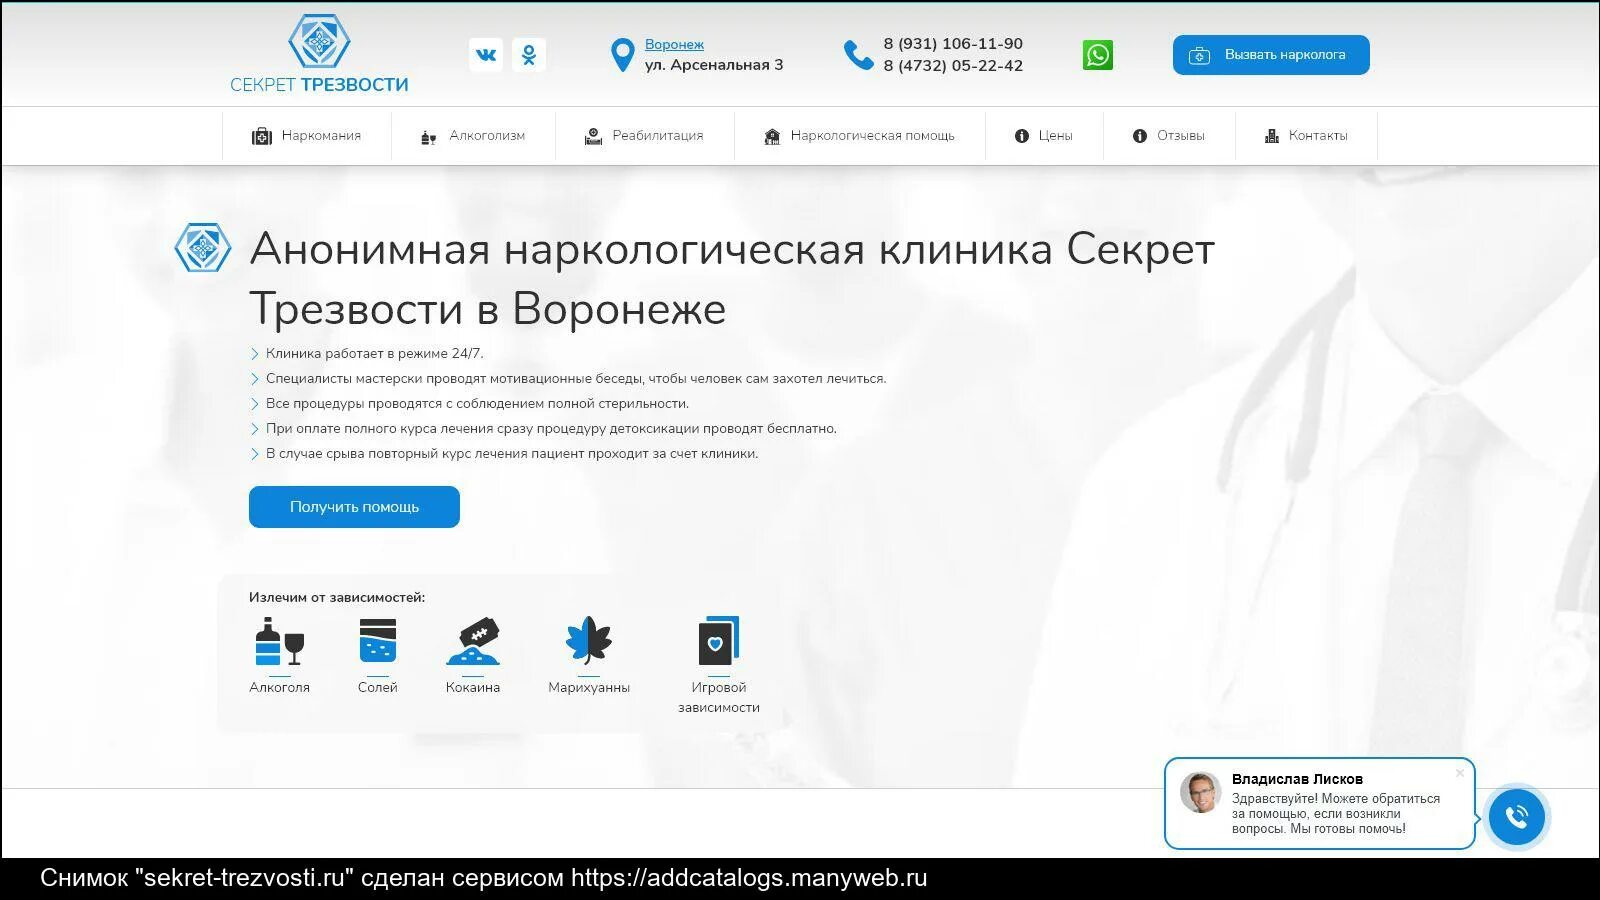Click the line about повторный курс лечения
This screenshot has width=1600, height=900.
click(x=512, y=453)
